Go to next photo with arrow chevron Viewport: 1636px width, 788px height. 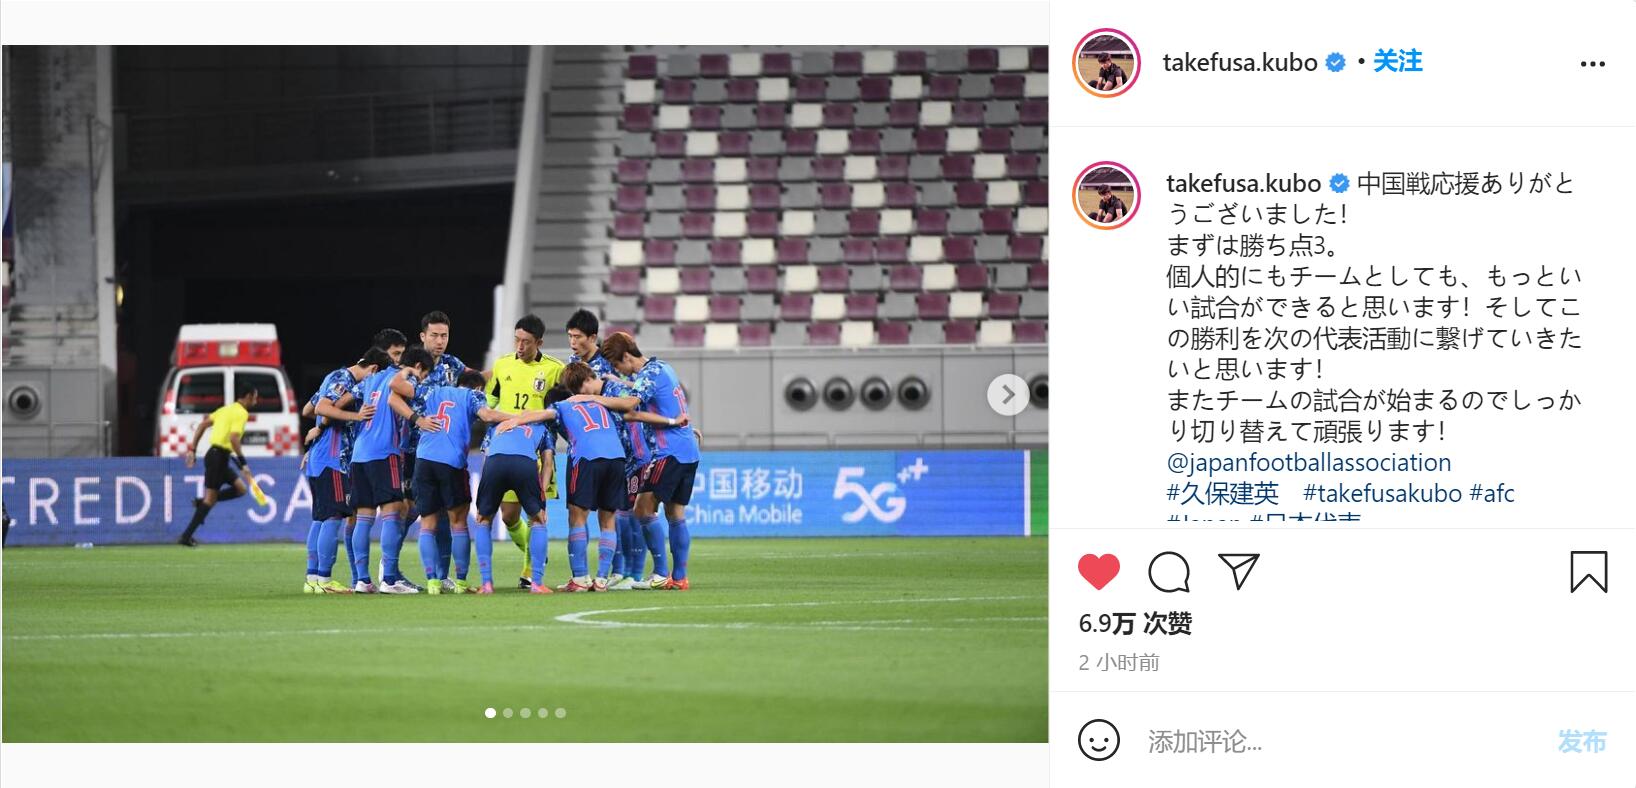coord(1008,394)
